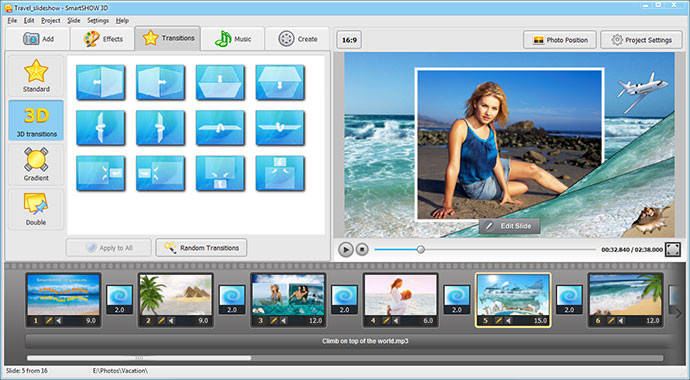This screenshot has width=690, height=380.
Task: Mute sound on slide 1 speaker icon
Action: [x=59, y=321]
